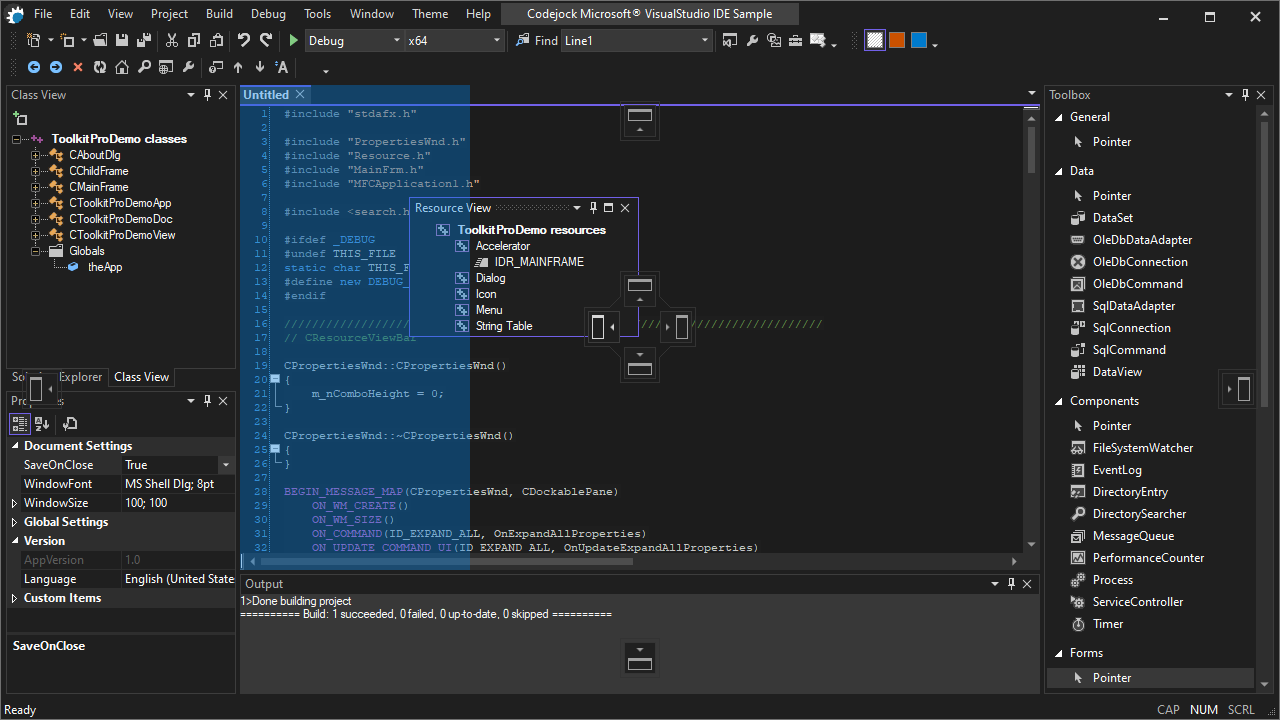Click the down arrow toolbar icon
The width and height of the screenshot is (1280, 720).
coord(260,67)
